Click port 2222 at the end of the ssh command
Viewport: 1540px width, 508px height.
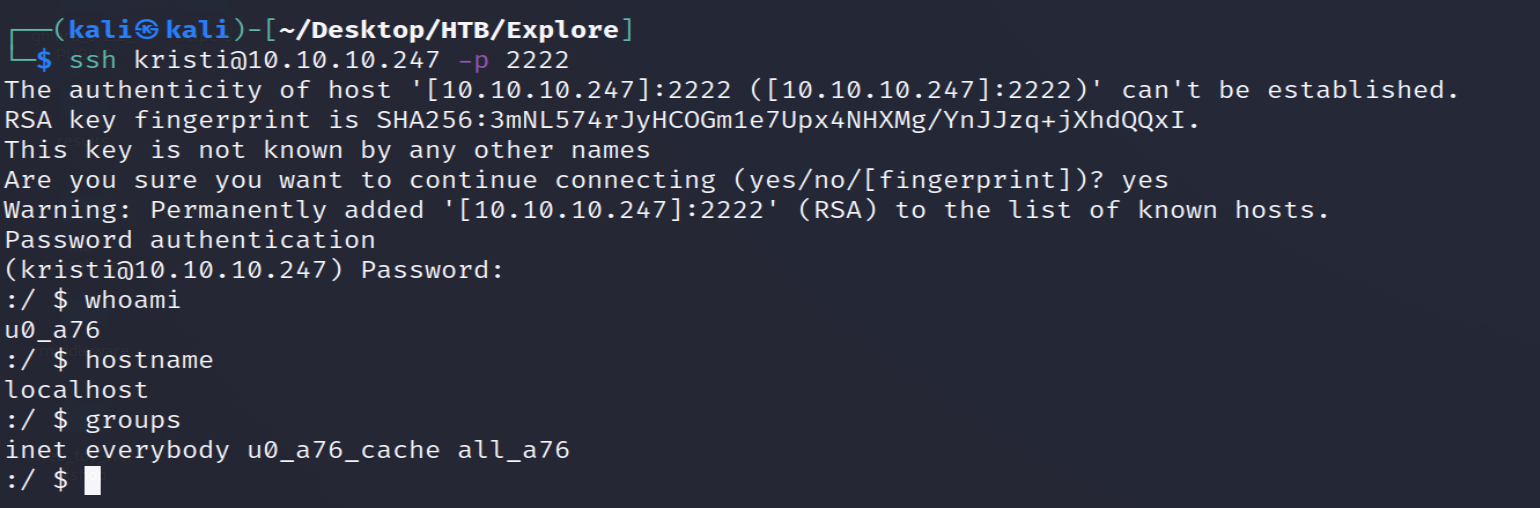click(537, 60)
